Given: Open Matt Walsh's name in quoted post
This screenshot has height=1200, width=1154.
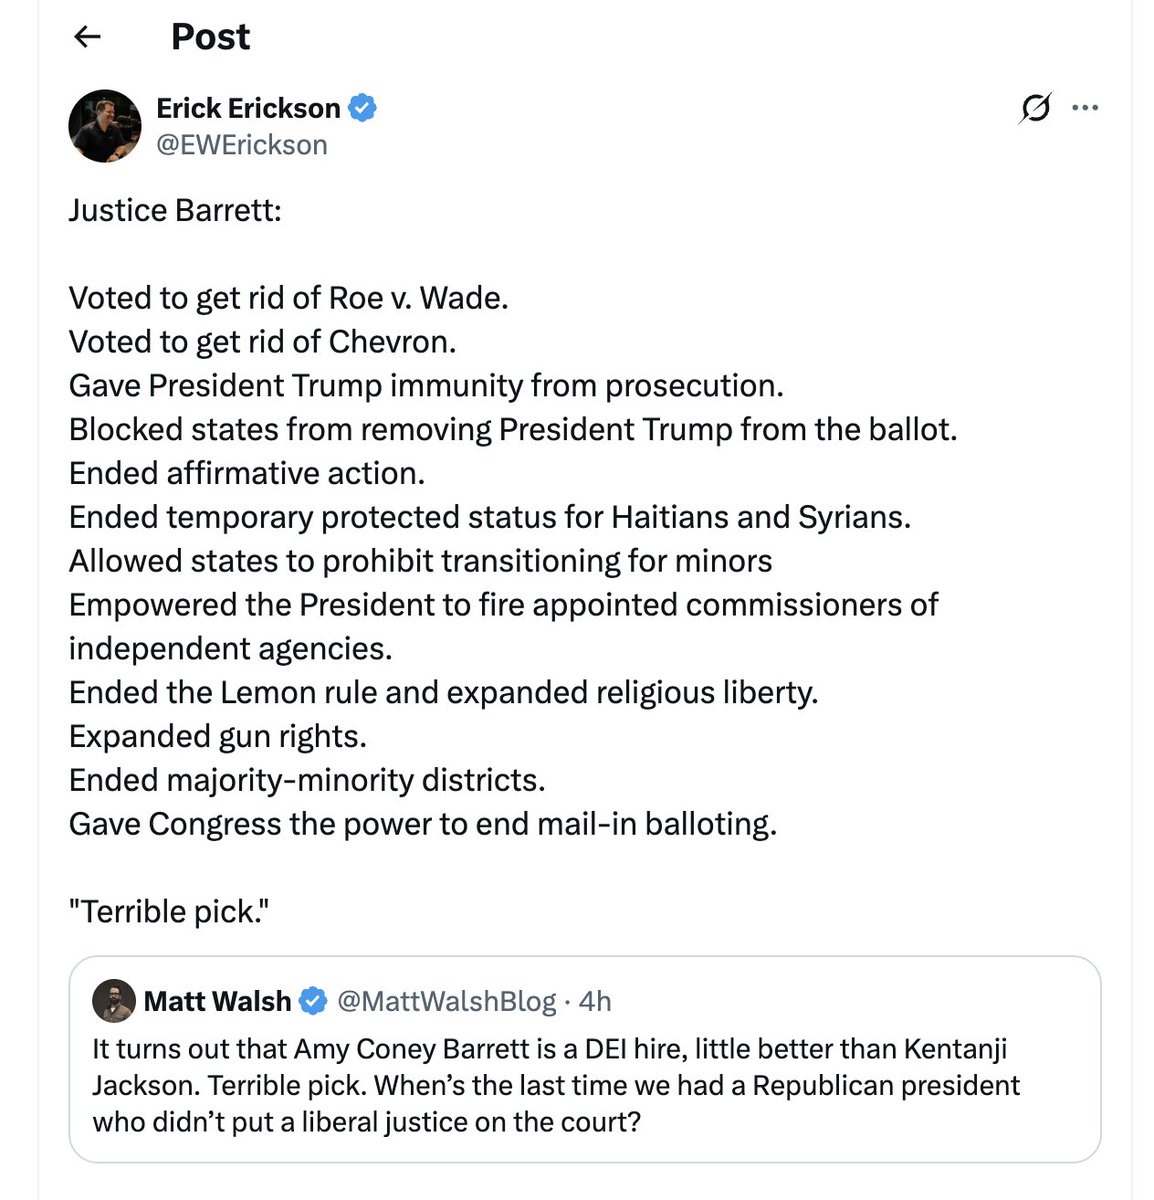Looking at the screenshot, I should pyautogui.click(x=217, y=1001).
